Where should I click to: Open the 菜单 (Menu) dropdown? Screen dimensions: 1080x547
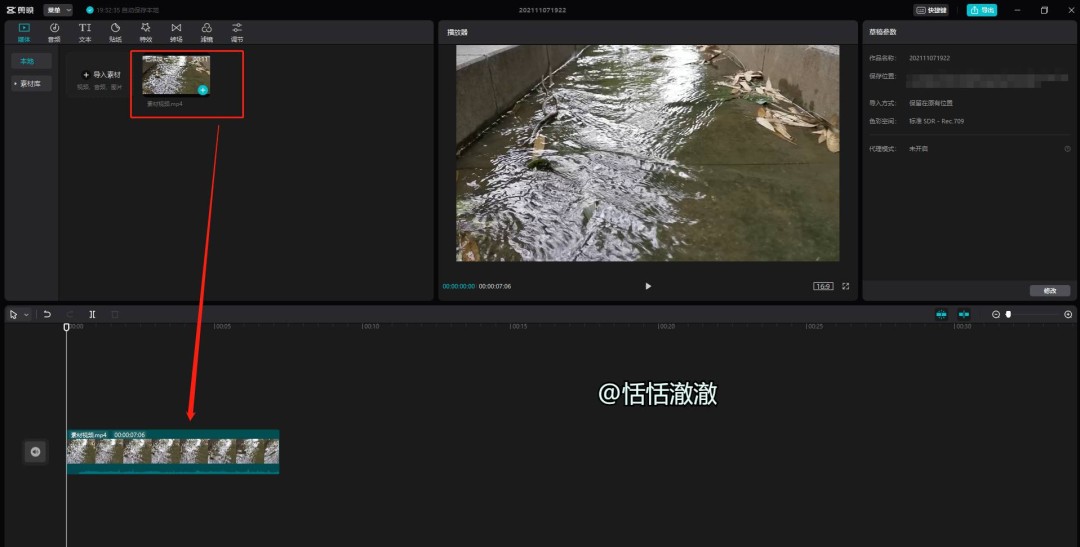click(58, 10)
